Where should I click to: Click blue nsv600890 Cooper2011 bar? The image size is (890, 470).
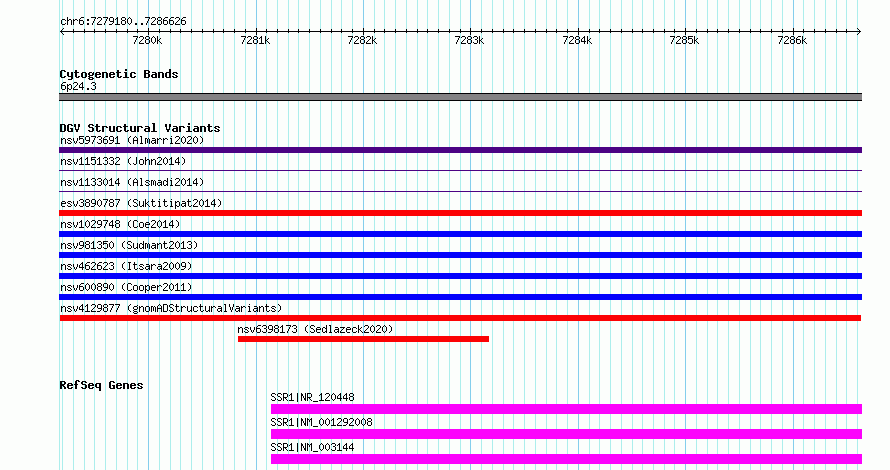click(460, 297)
